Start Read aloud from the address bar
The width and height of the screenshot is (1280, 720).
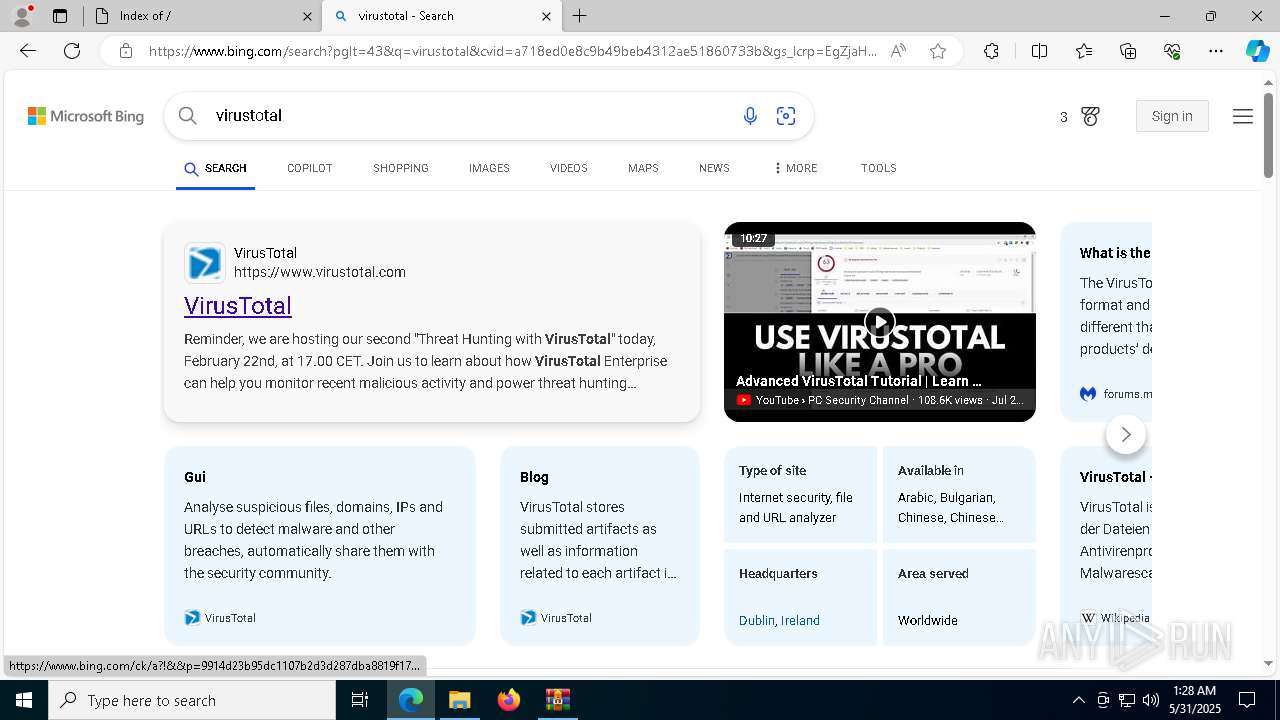898,51
